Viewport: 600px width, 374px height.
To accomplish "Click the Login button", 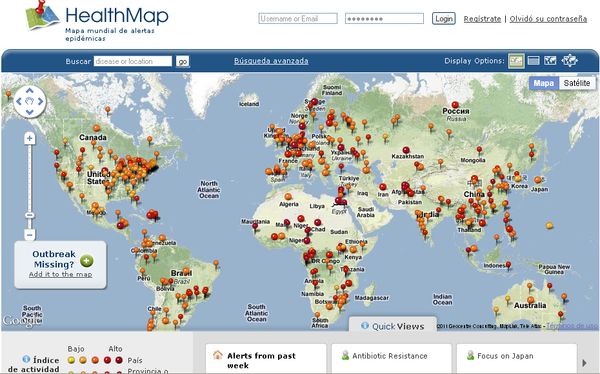I will click(x=443, y=18).
